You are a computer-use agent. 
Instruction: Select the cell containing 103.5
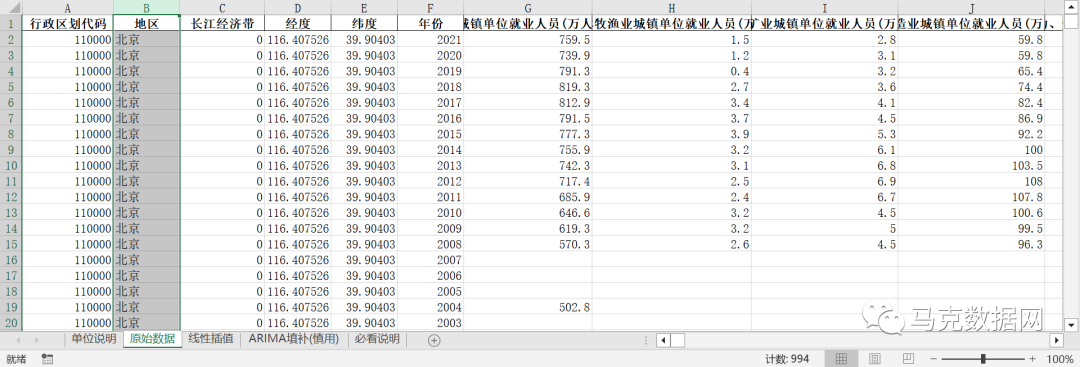971,165
